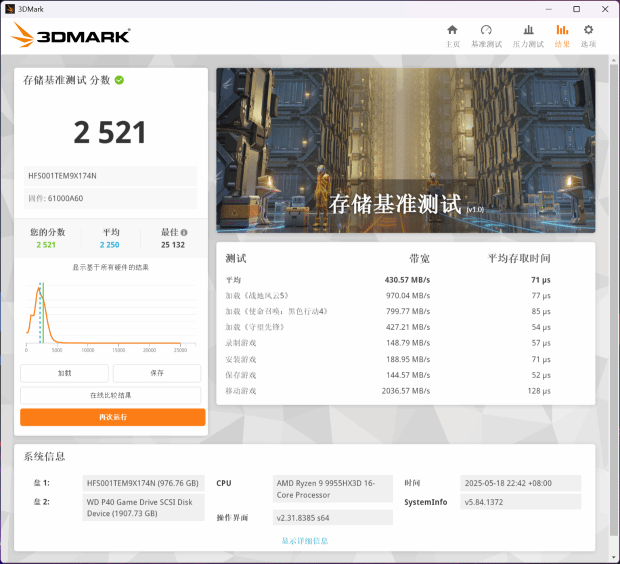Open the Home (主页) tab icon

point(452,30)
